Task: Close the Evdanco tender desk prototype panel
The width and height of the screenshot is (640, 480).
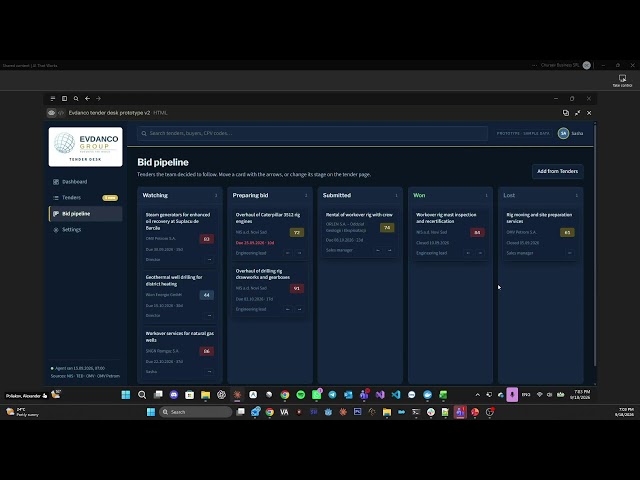Action: pyautogui.click(x=589, y=113)
